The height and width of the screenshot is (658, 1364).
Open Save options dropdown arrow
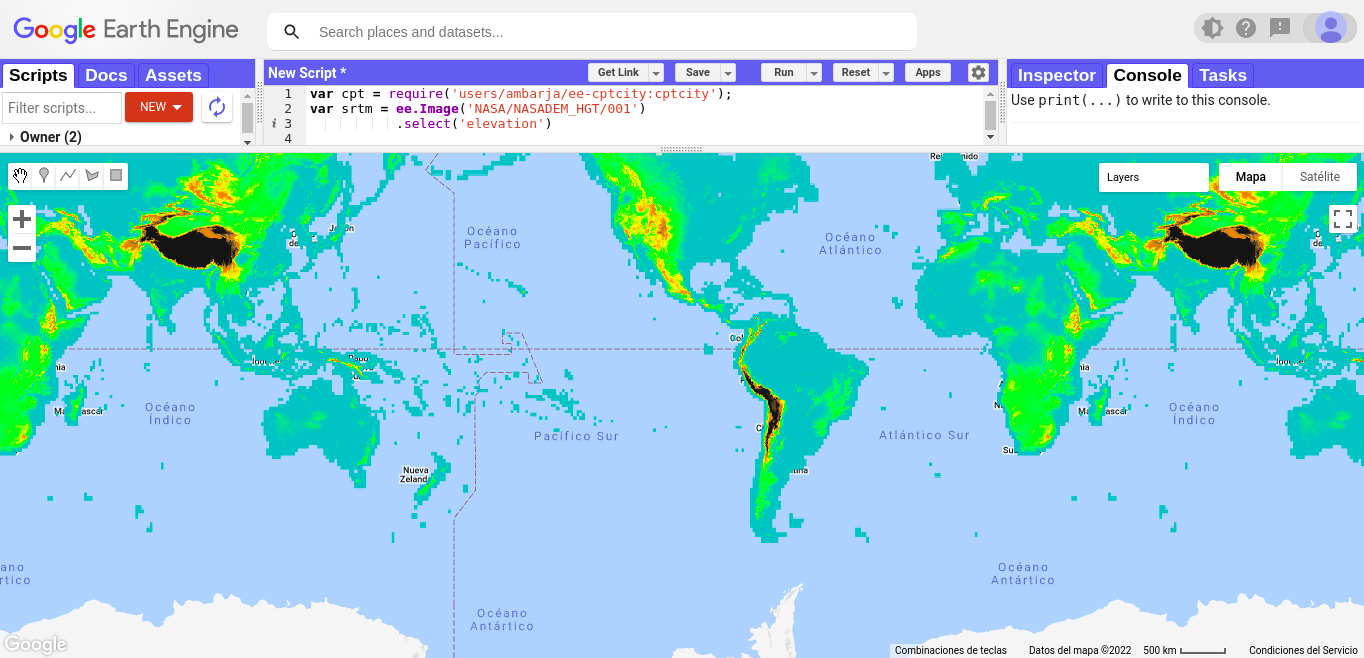click(x=728, y=73)
